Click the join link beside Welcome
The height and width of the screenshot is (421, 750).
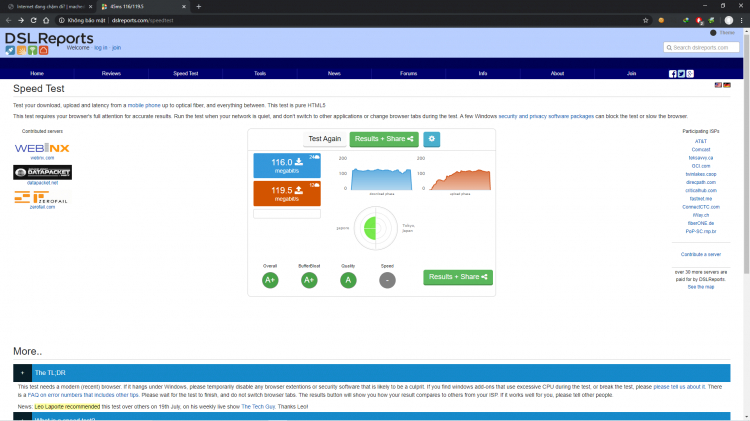(116, 48)
